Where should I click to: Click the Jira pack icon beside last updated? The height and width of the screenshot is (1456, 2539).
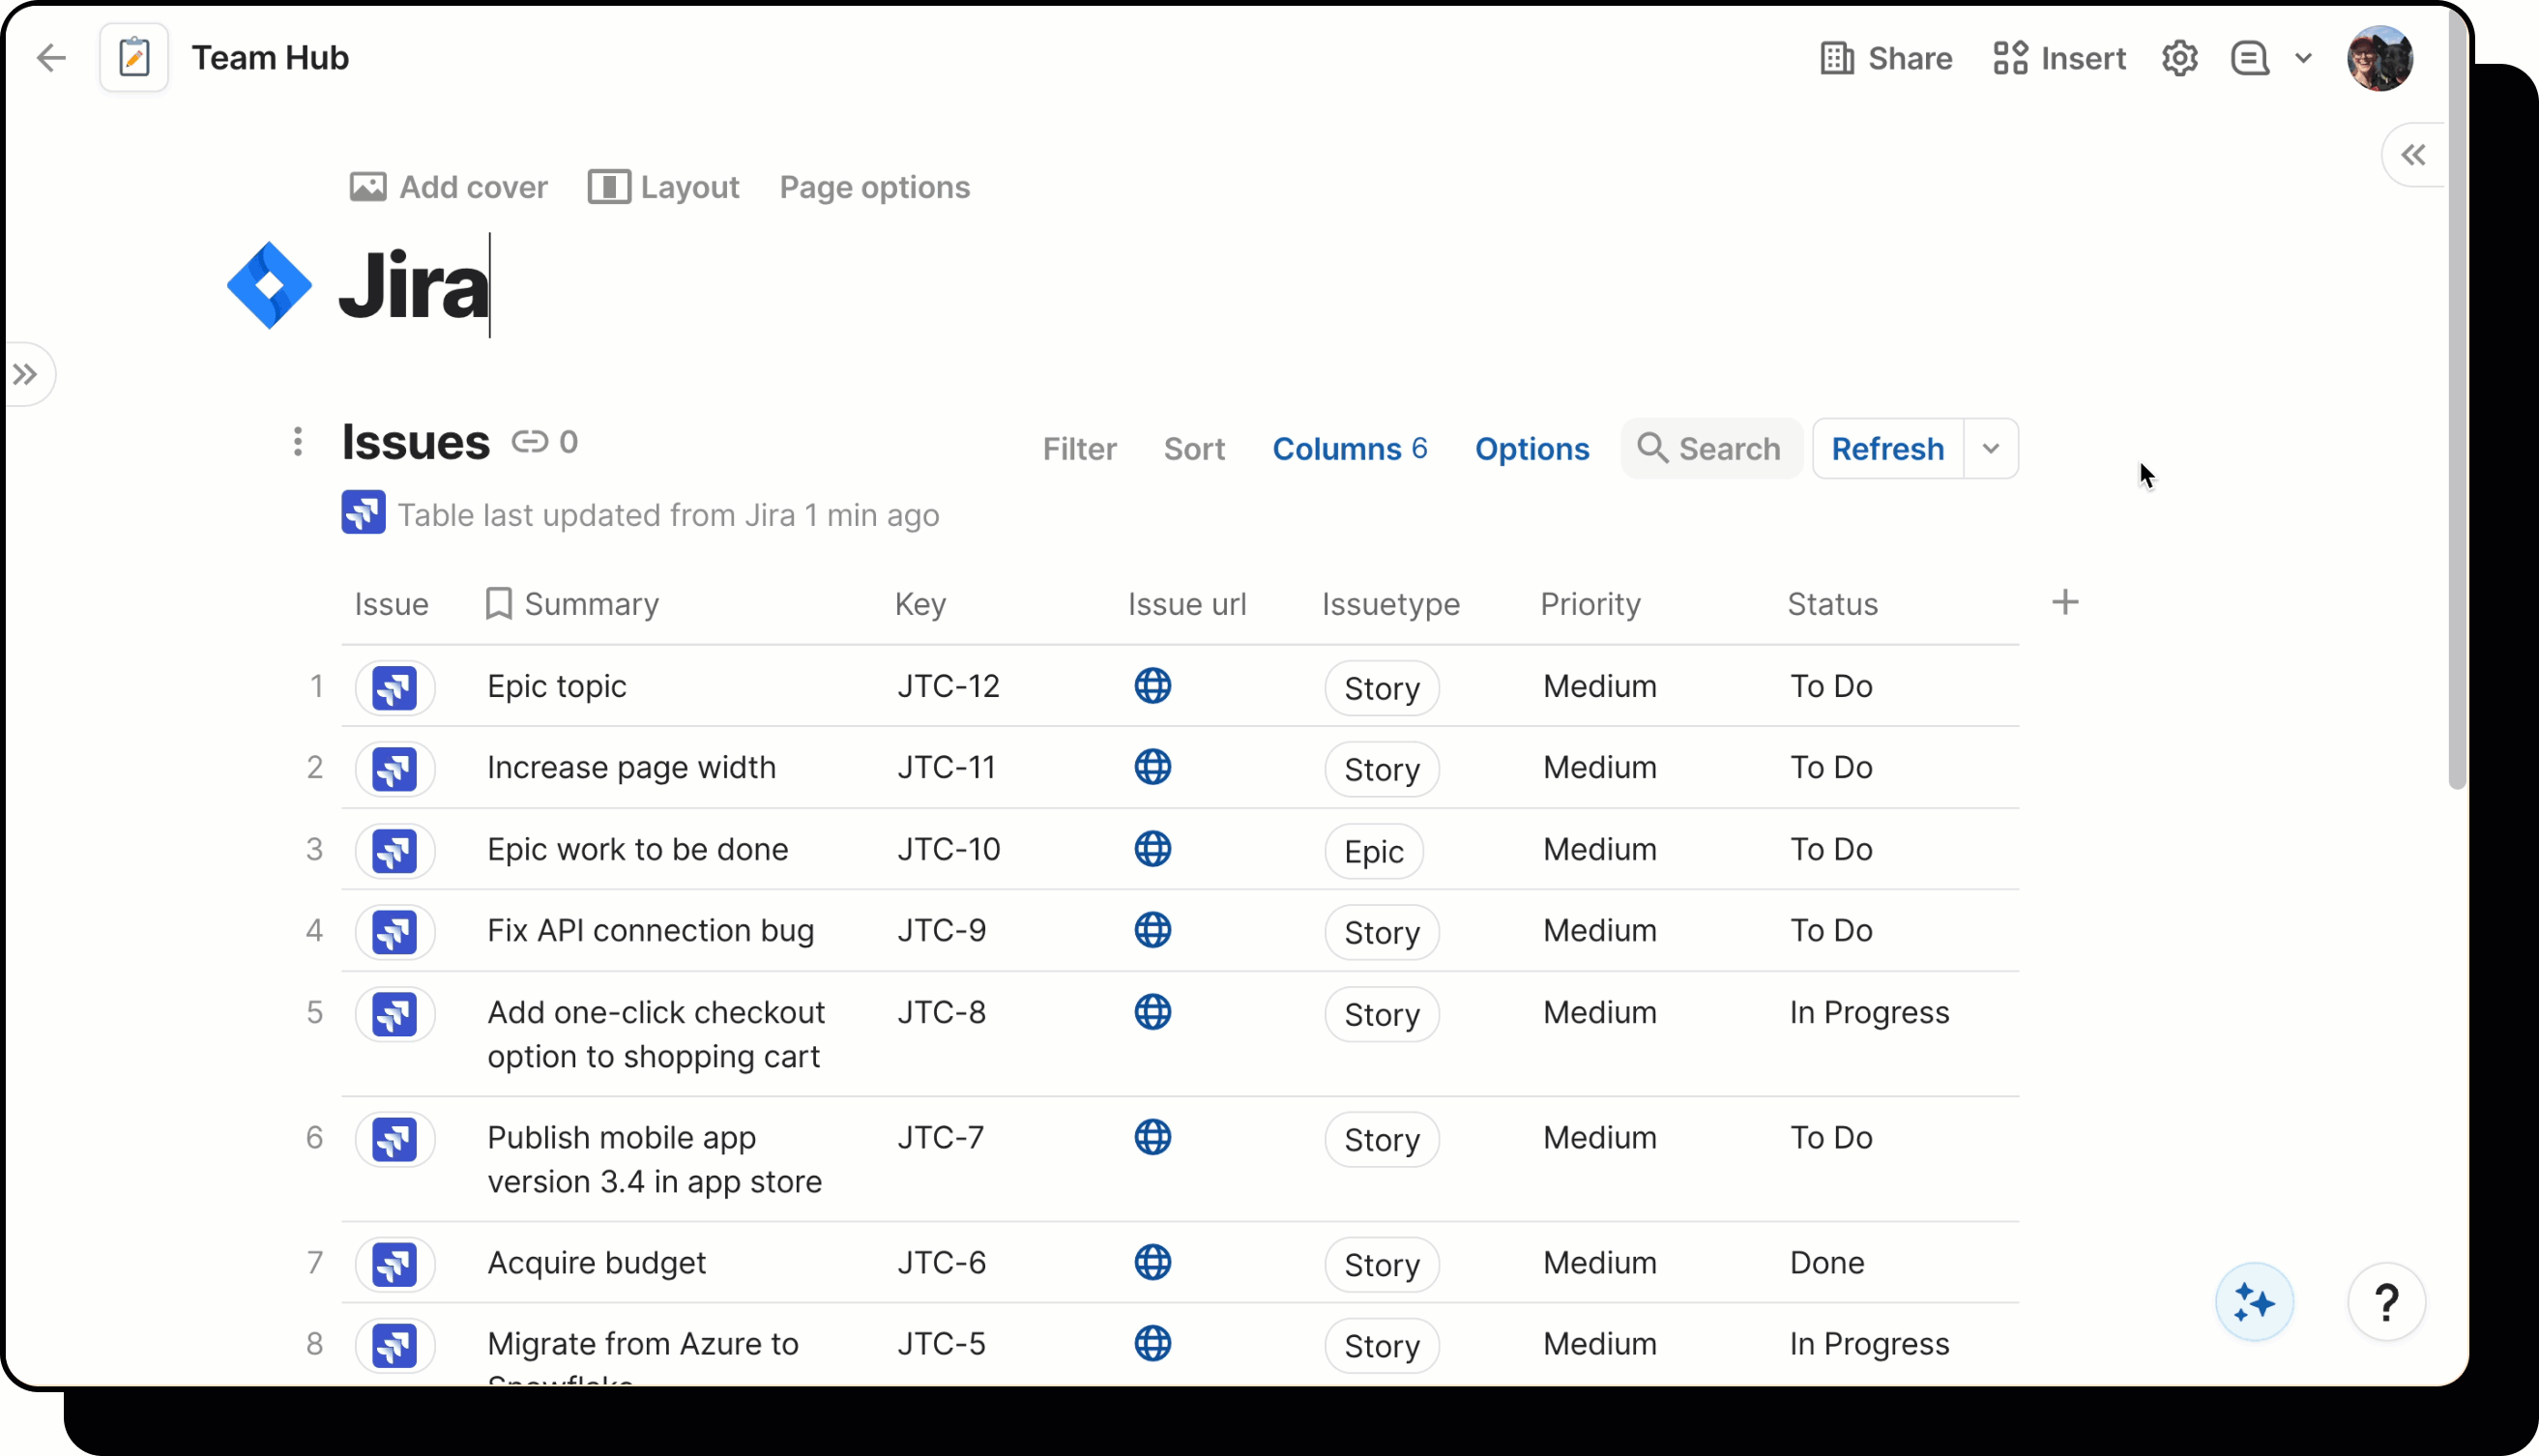tap(363, 512)
